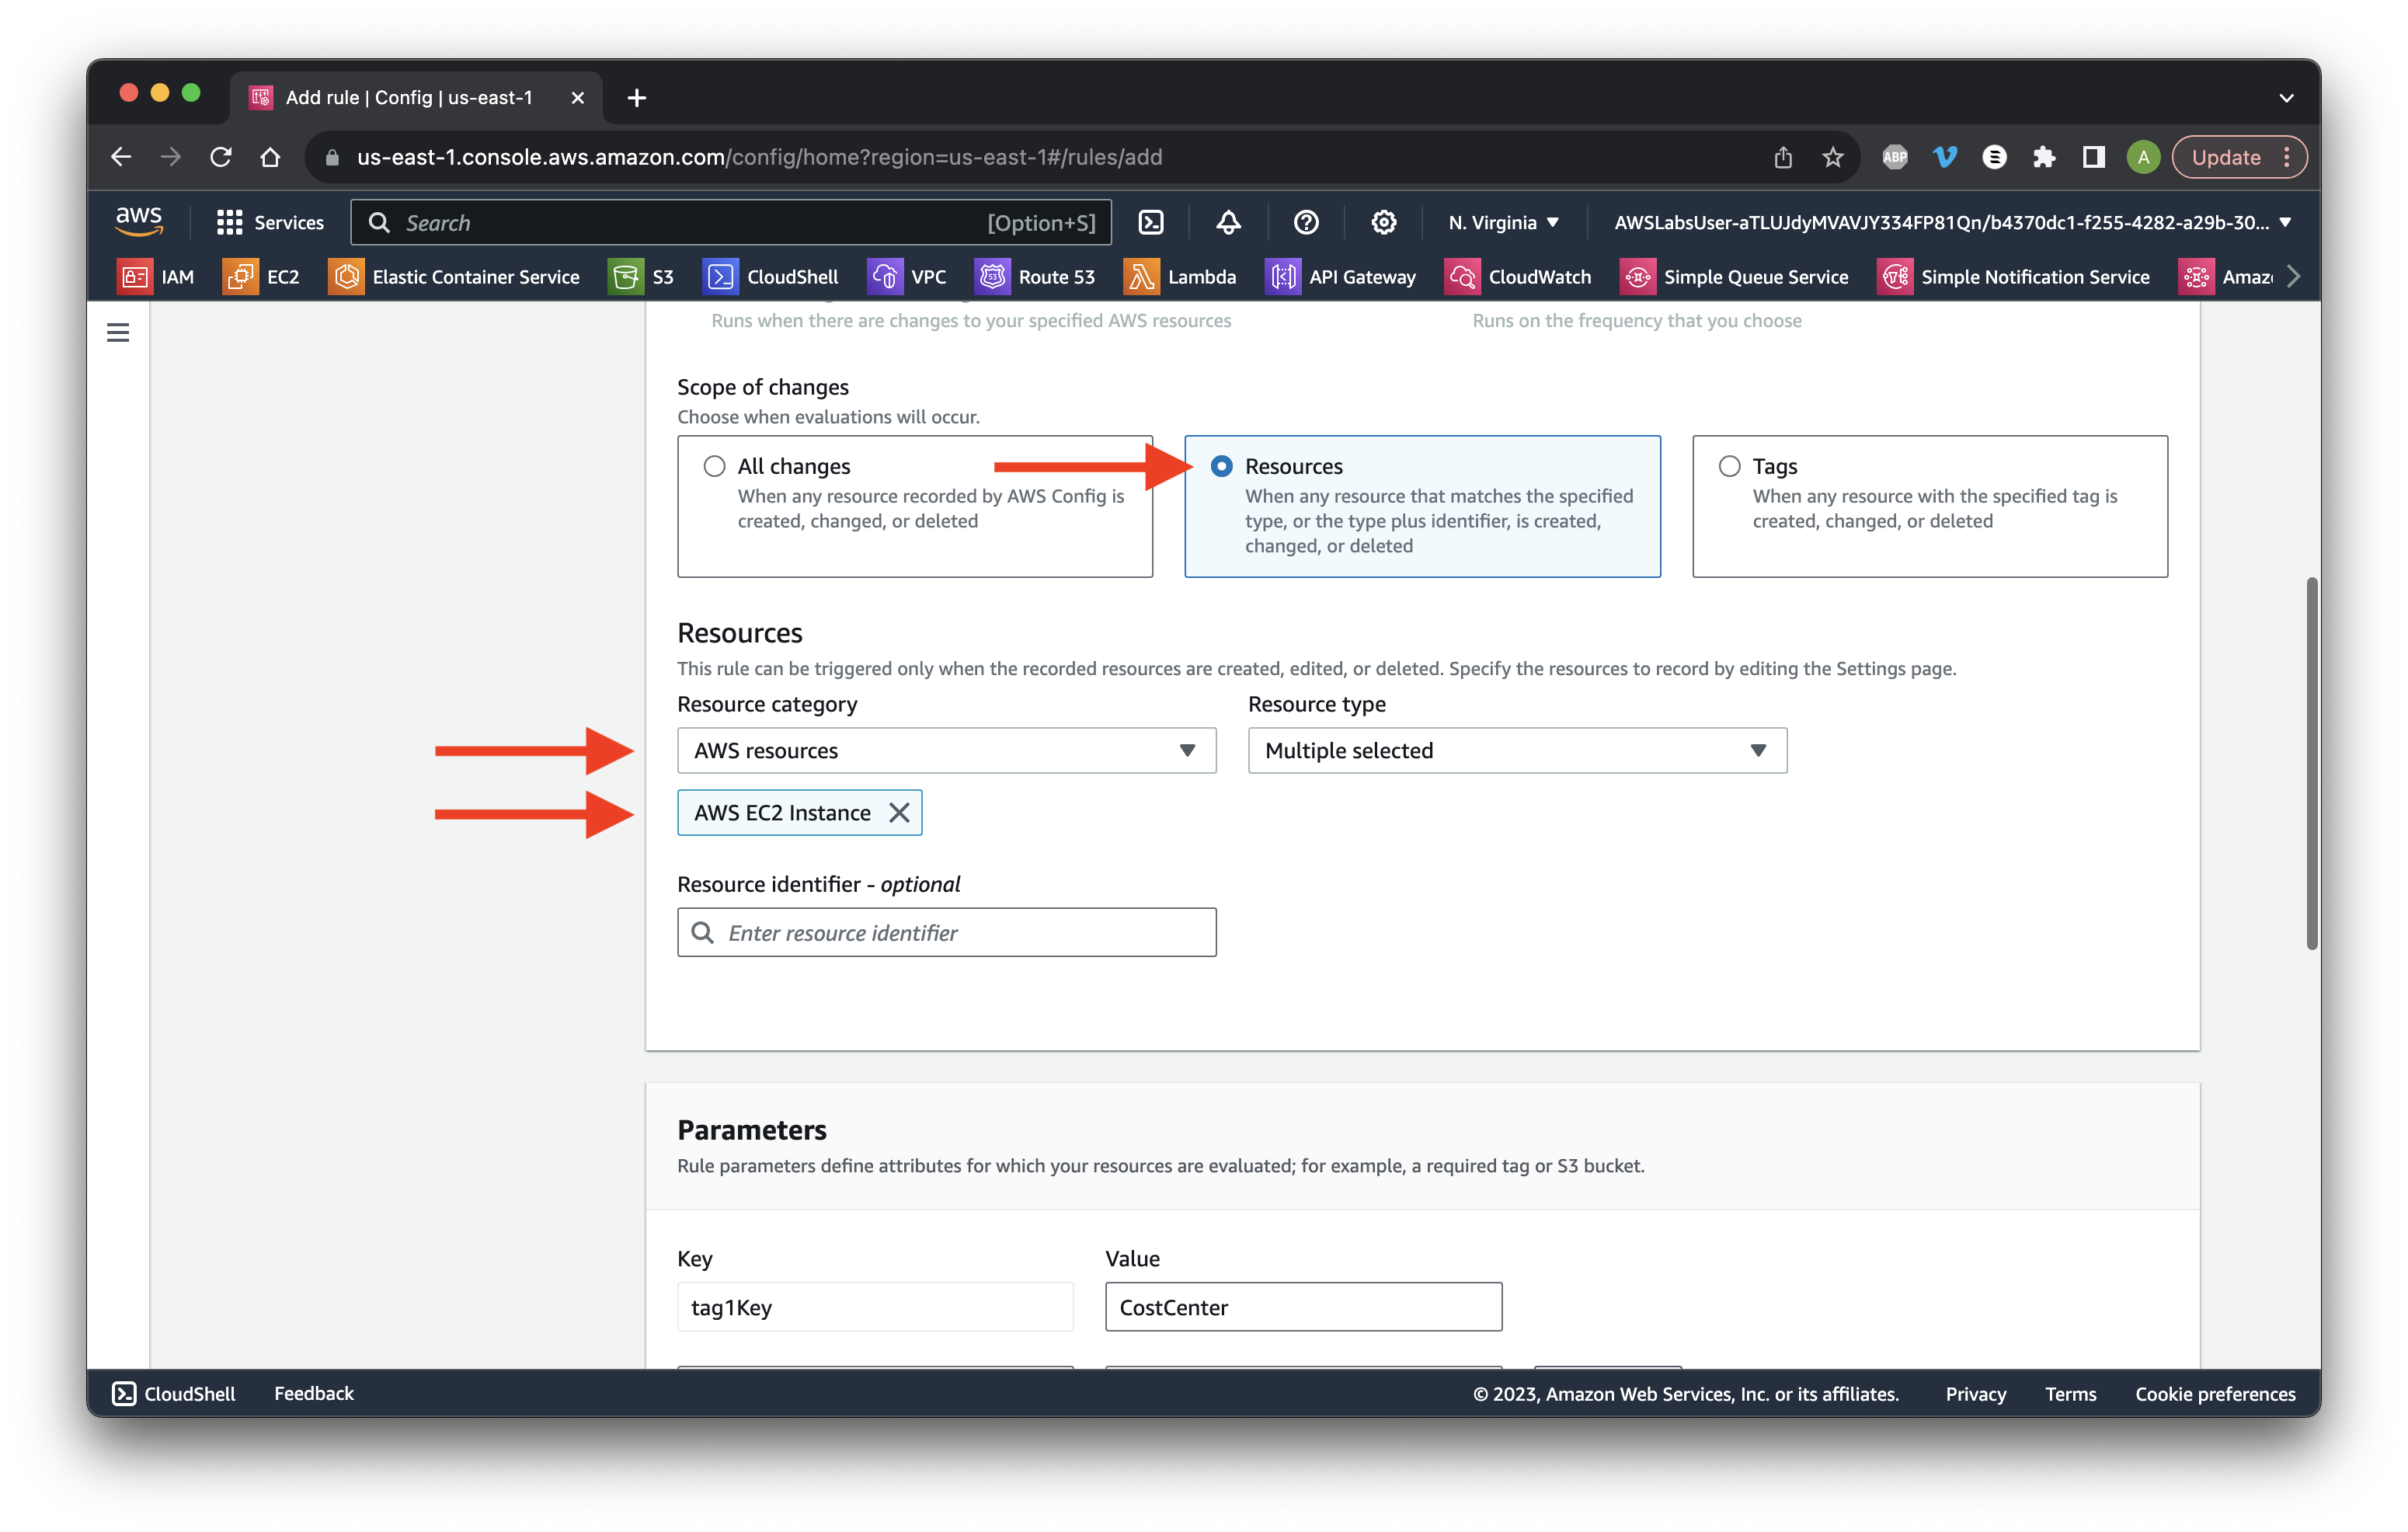Open the Adblock Plus extension
Viewport: 2408px width, 1532px height.
[x=1894, y=157]
